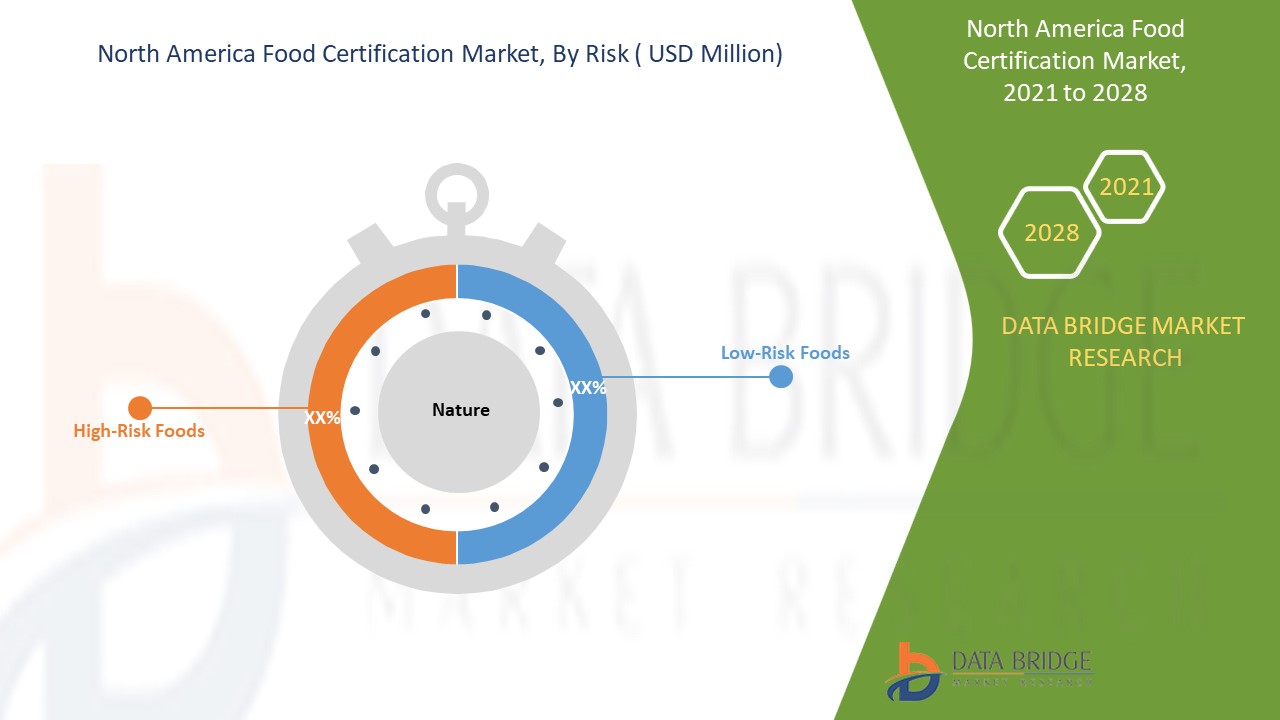Select the stopwatch graphic in the center
The image size is (1280, 720).
pyautogui.click(x=459, y=410)
